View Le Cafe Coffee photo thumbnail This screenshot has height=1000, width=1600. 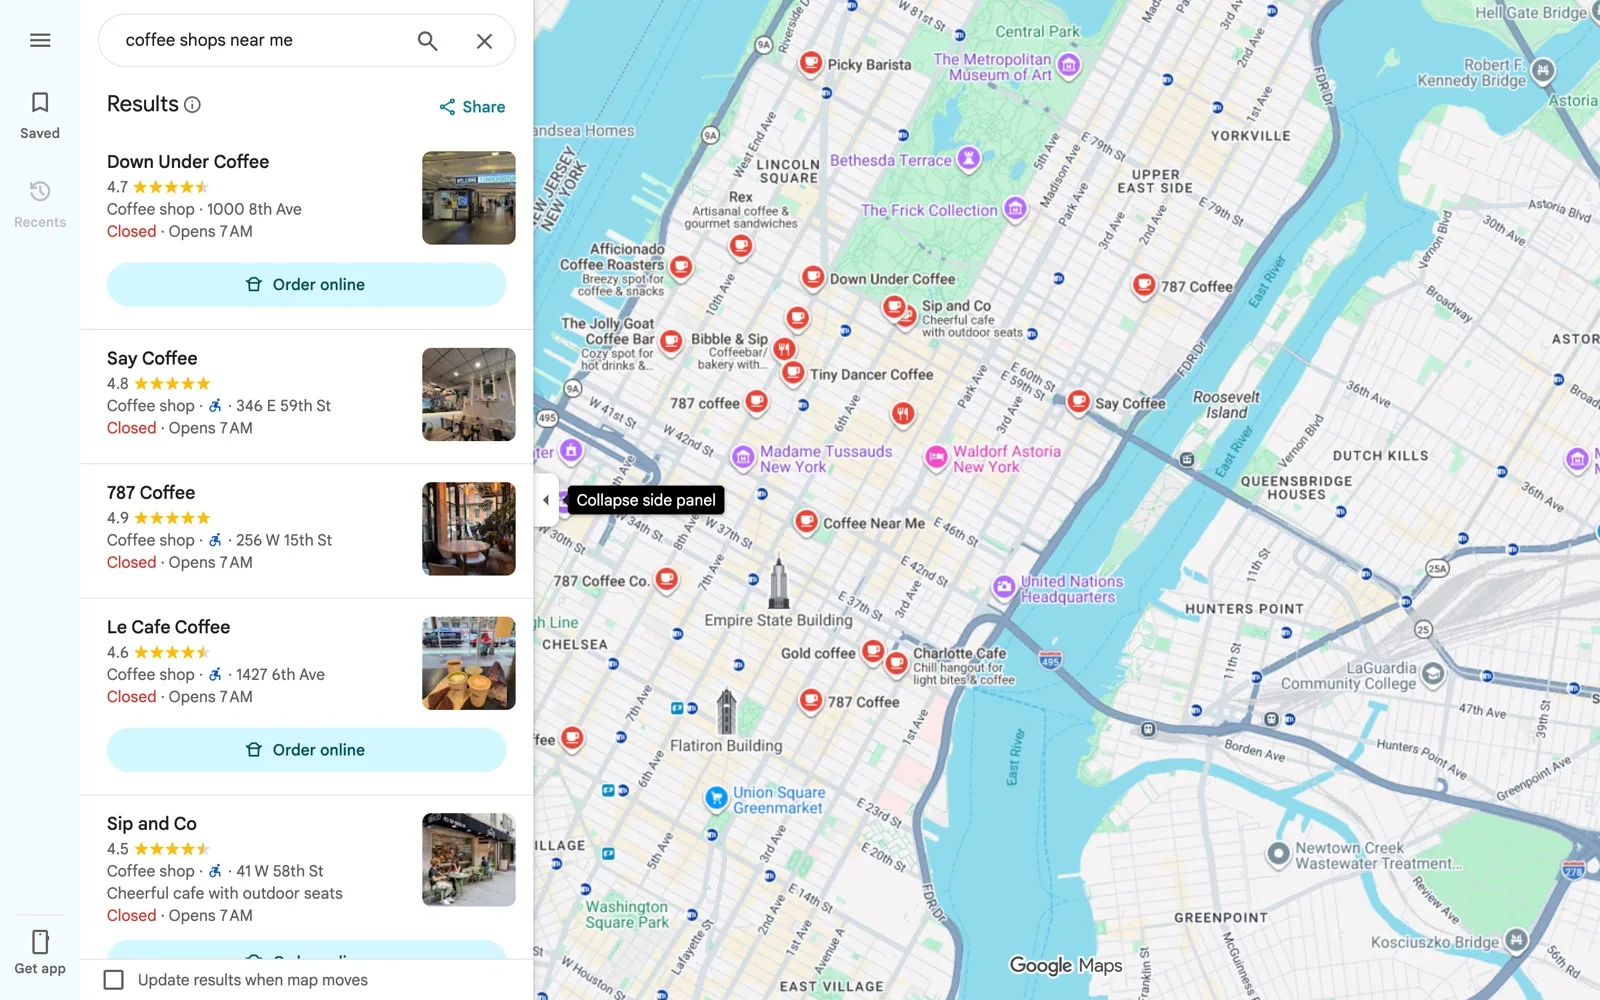coord(469,664)
